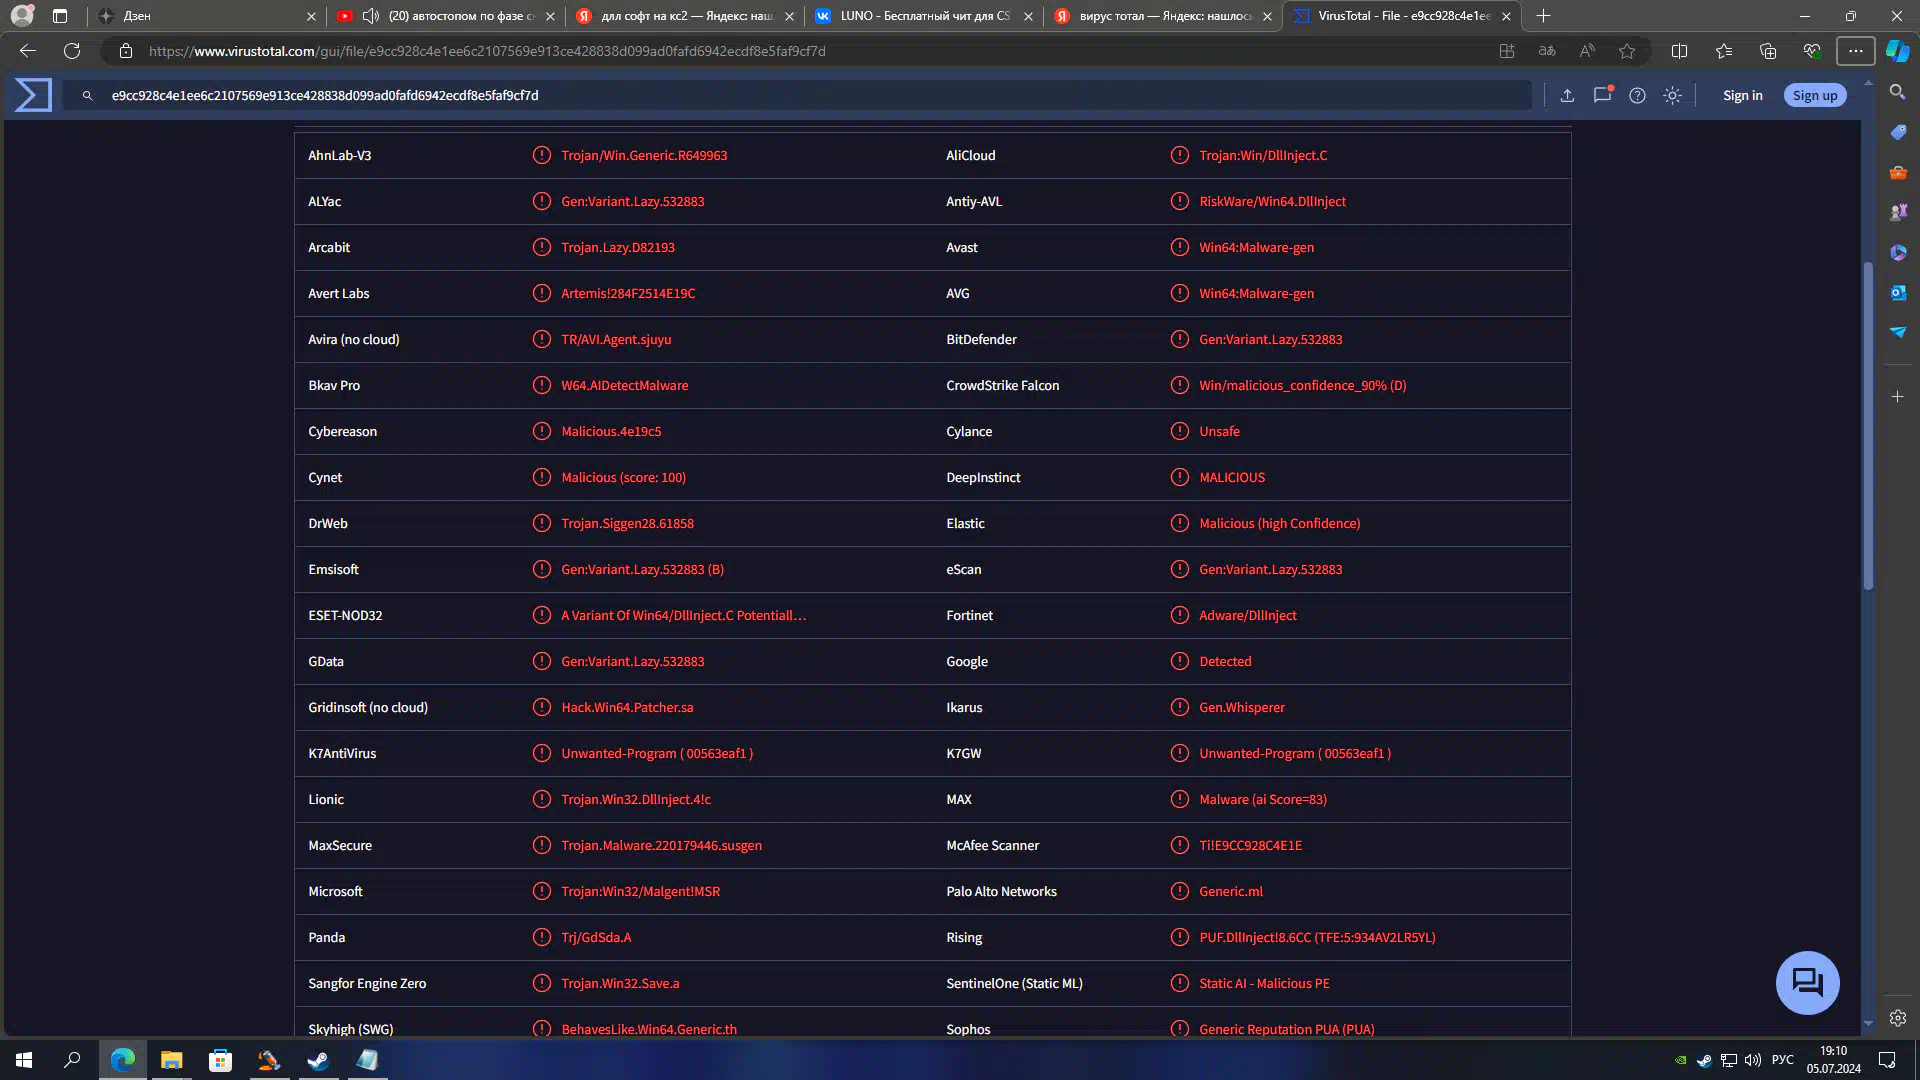Click the Sign in link
This screenshot has width=1920, height=1080.
(1742, 95)
